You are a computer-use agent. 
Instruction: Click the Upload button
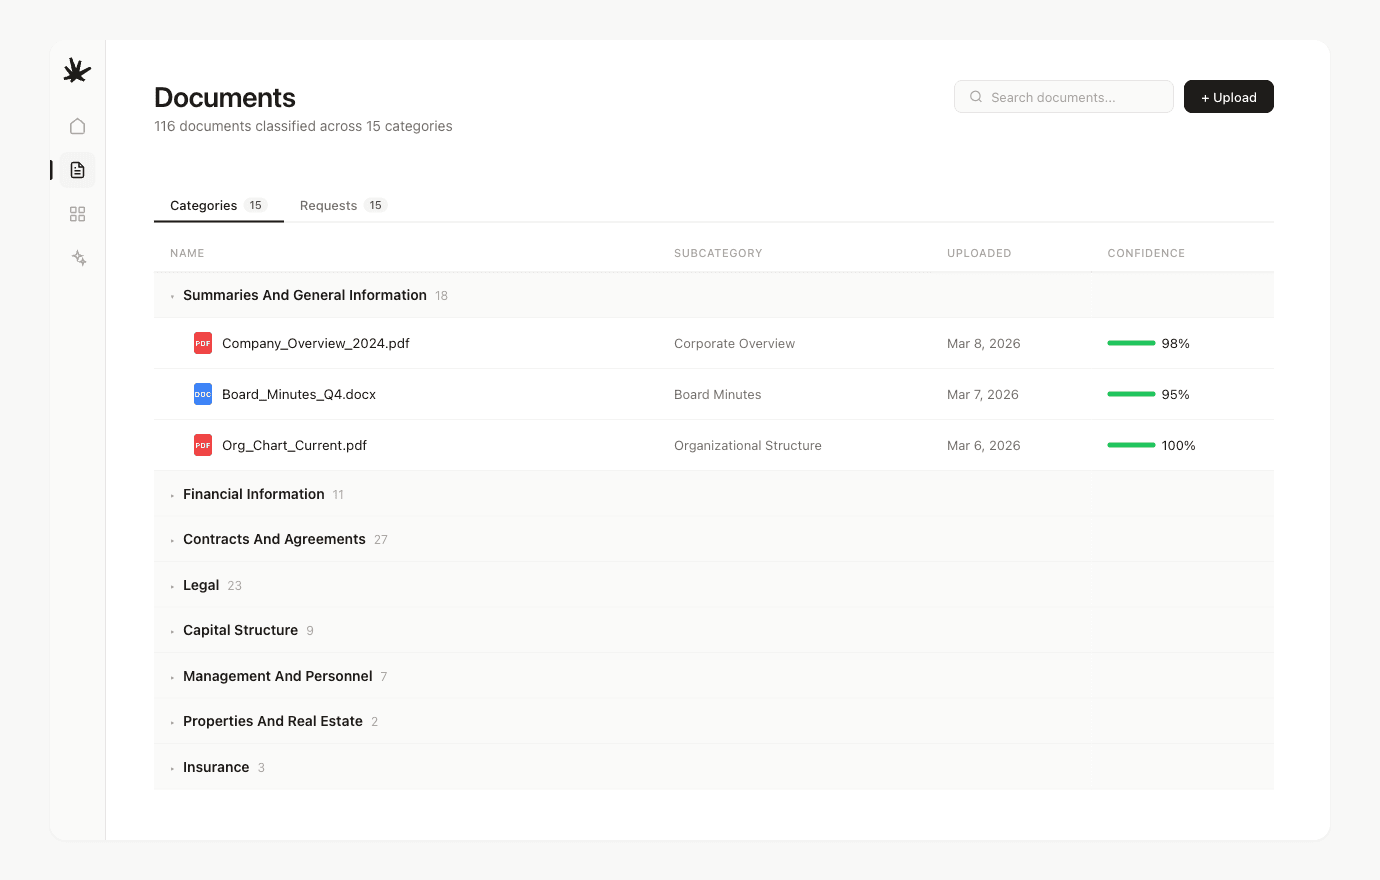pyautogui.click(x=1228, y=96)
